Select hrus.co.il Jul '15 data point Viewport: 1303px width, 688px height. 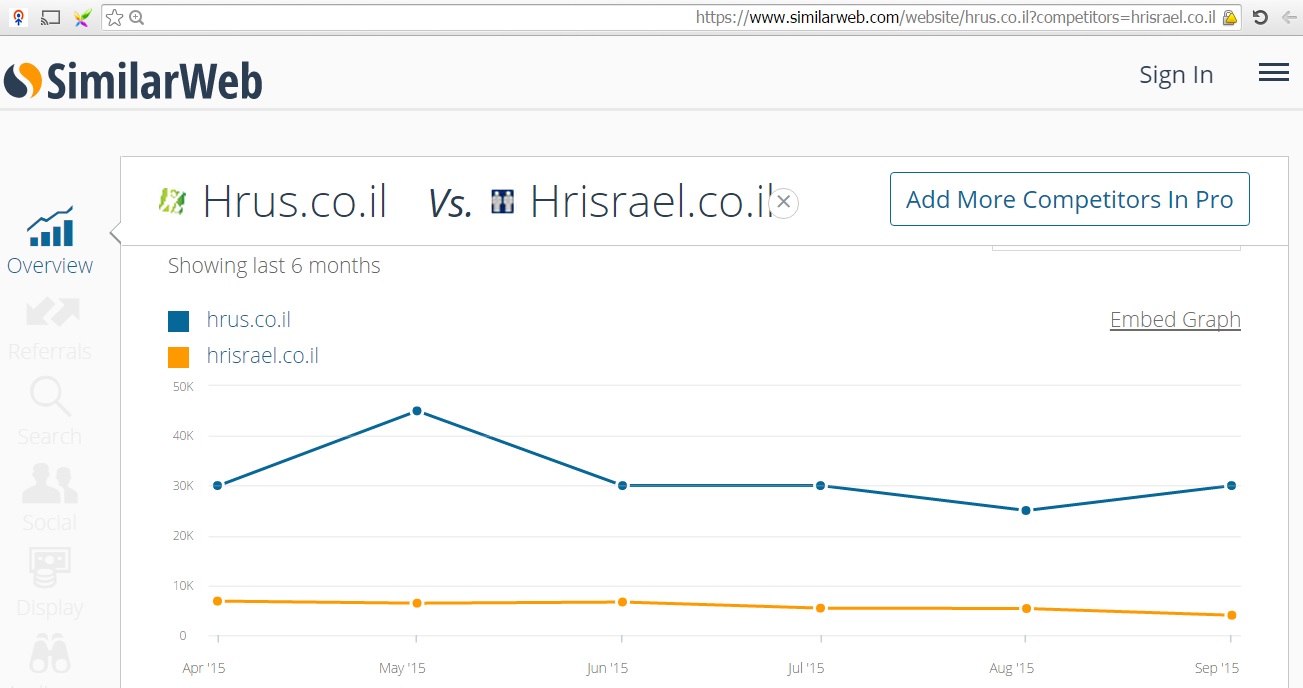coord(820,486)
